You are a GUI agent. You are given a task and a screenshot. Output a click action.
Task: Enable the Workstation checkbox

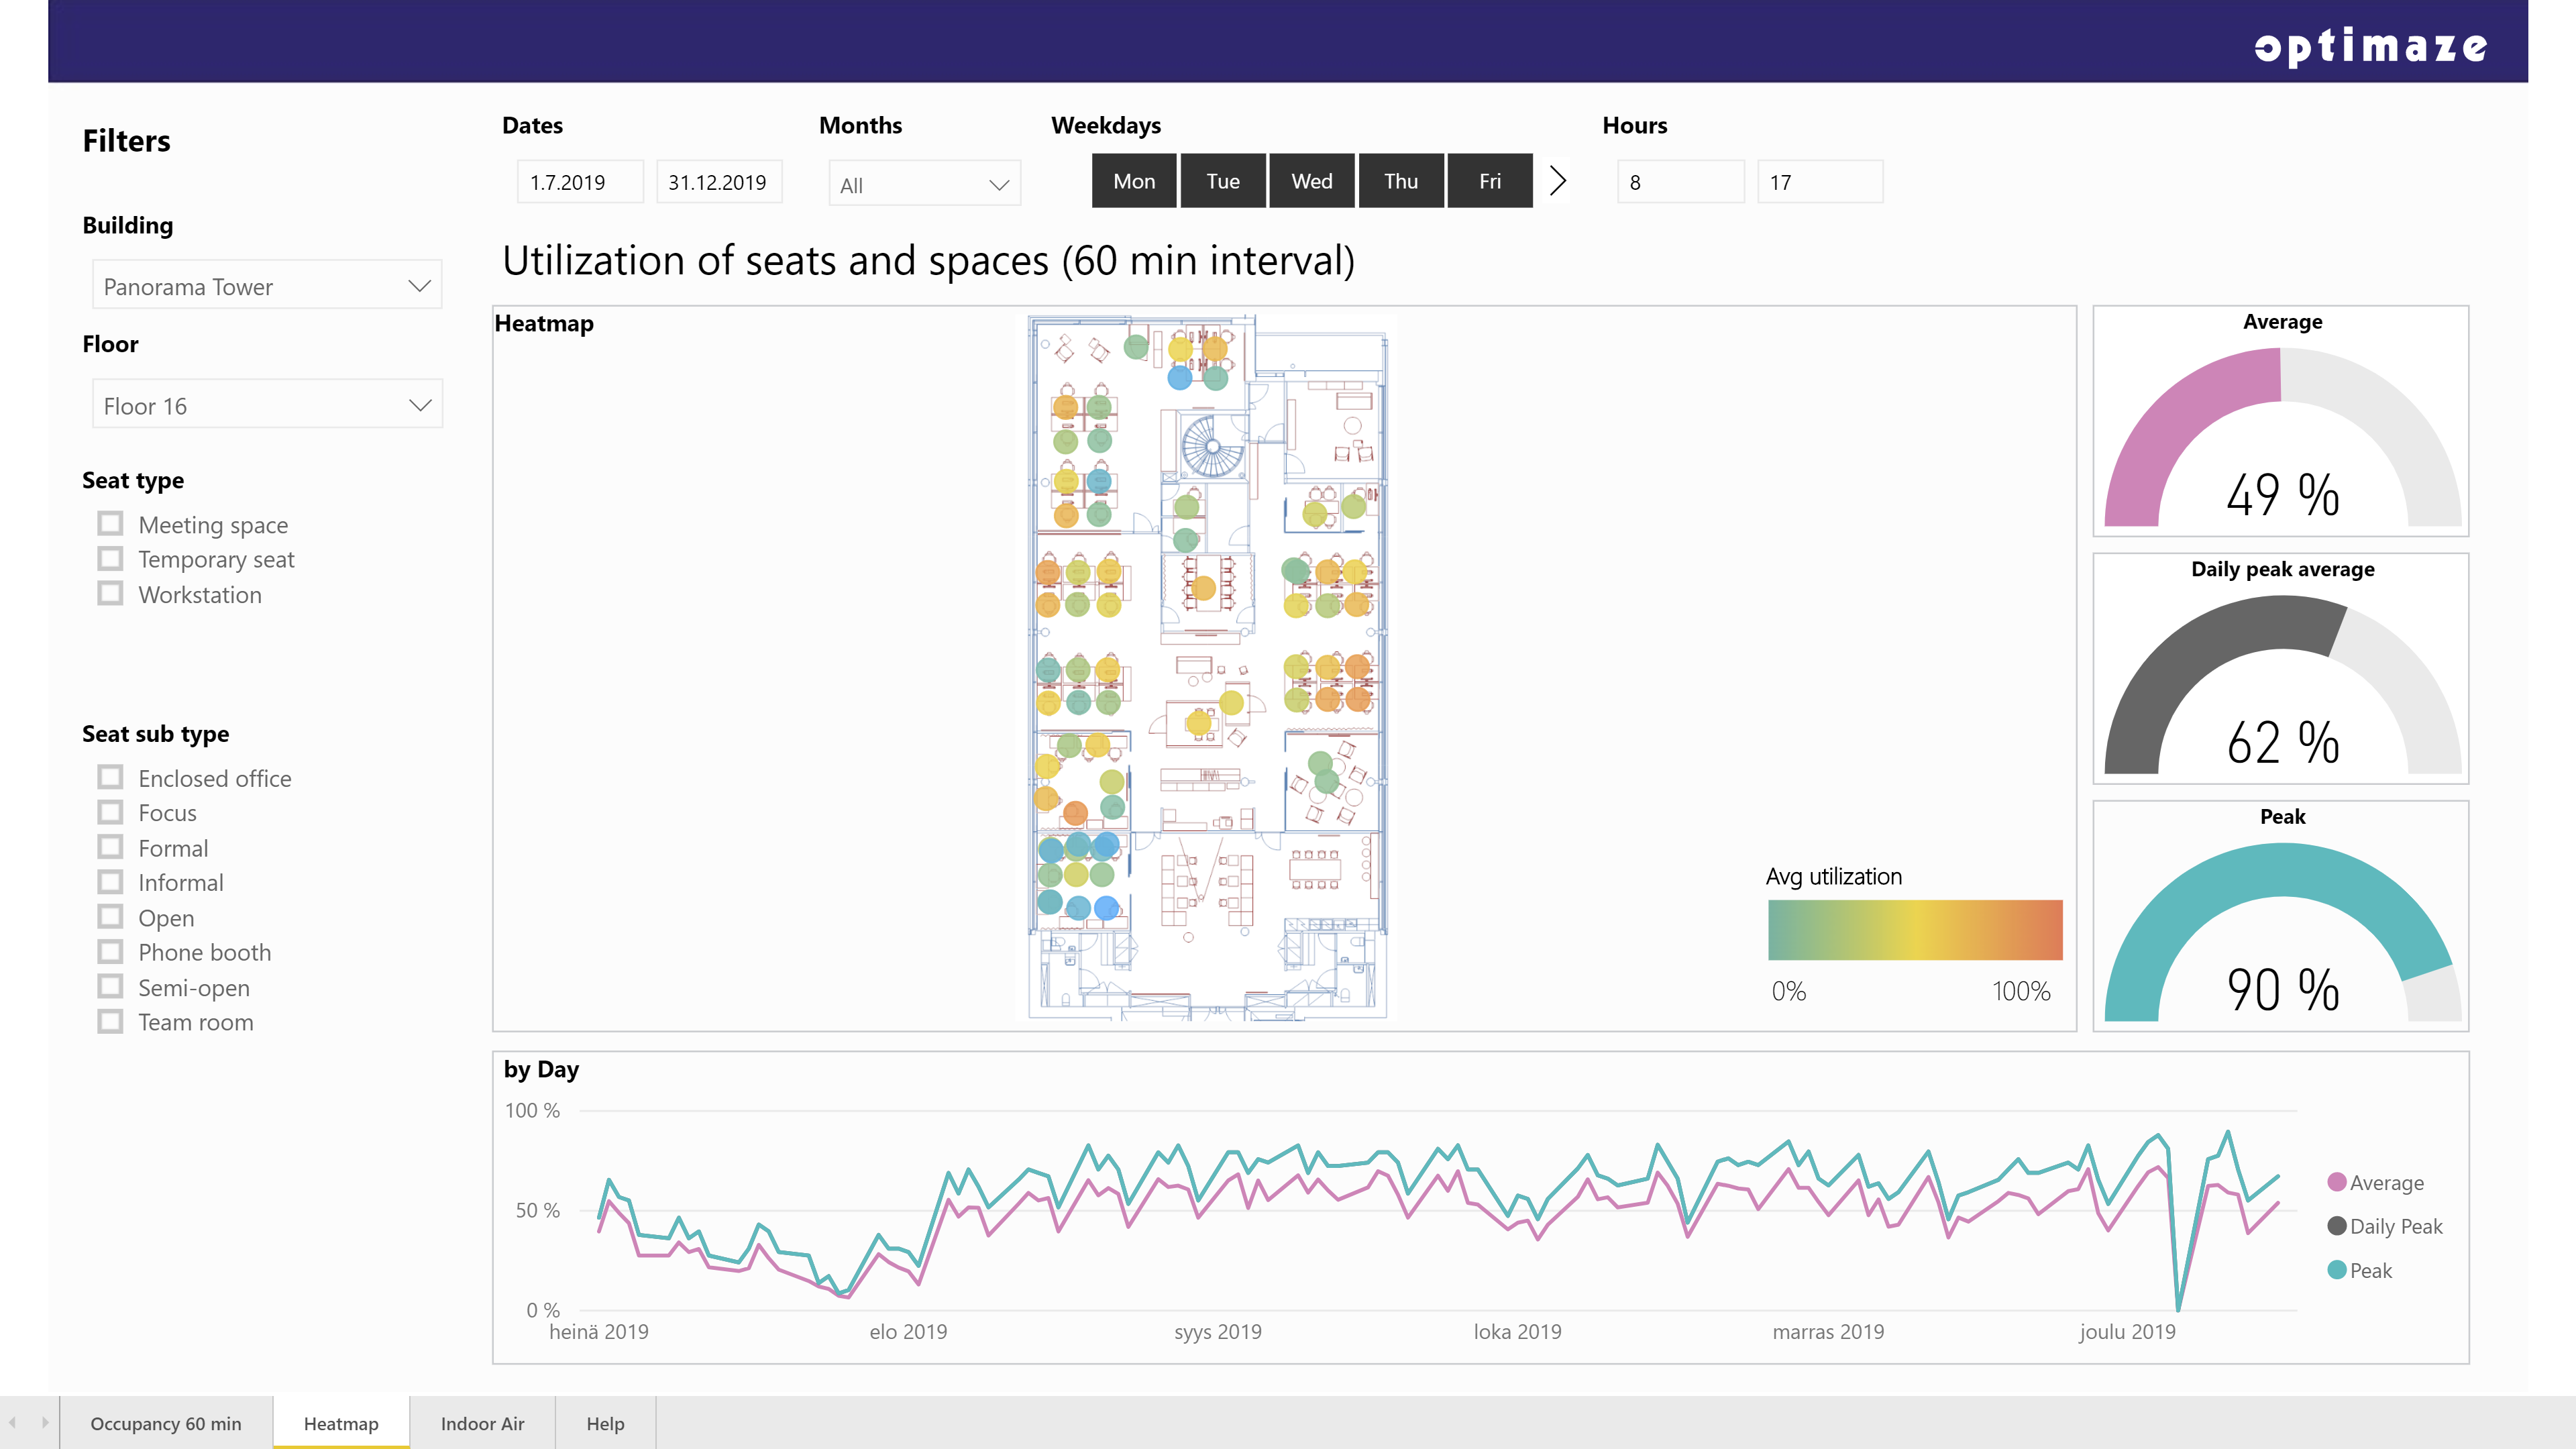pyautogui.click(x=110, y=594)
